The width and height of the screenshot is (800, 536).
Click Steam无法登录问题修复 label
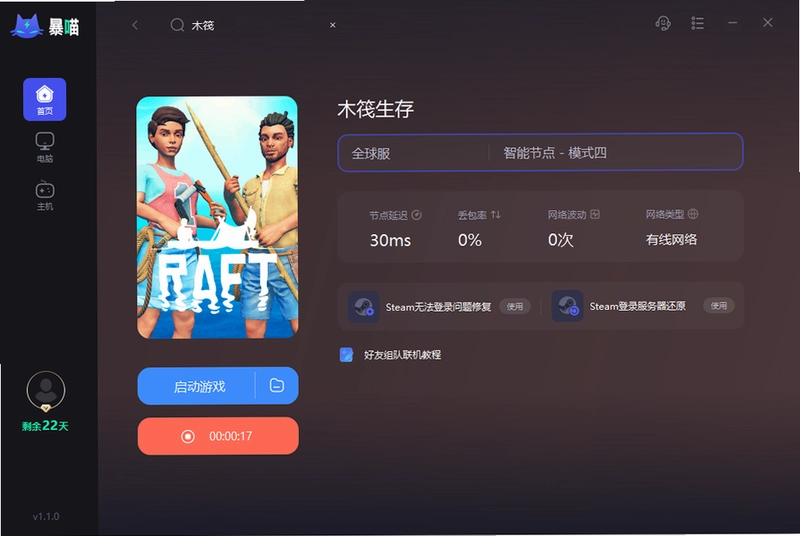point(438,307)
